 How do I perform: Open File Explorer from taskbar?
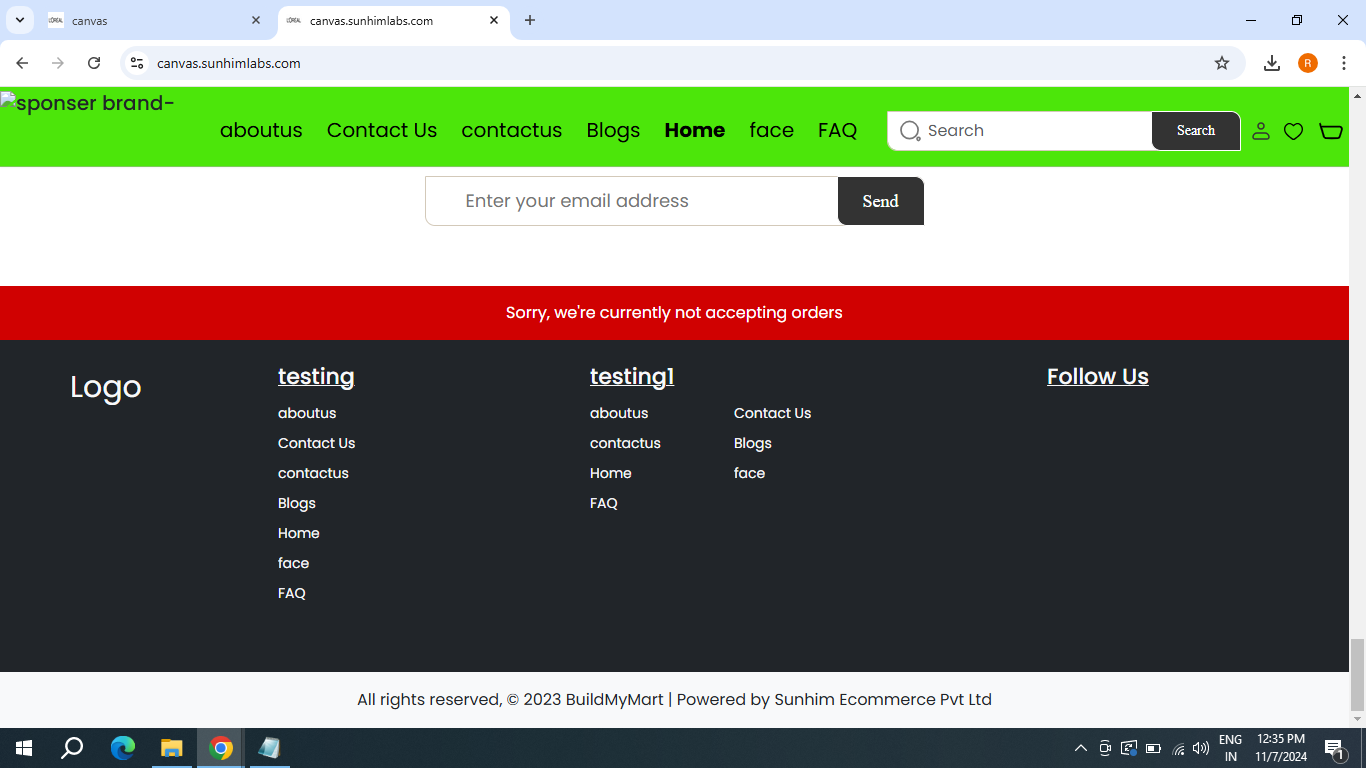172,748
